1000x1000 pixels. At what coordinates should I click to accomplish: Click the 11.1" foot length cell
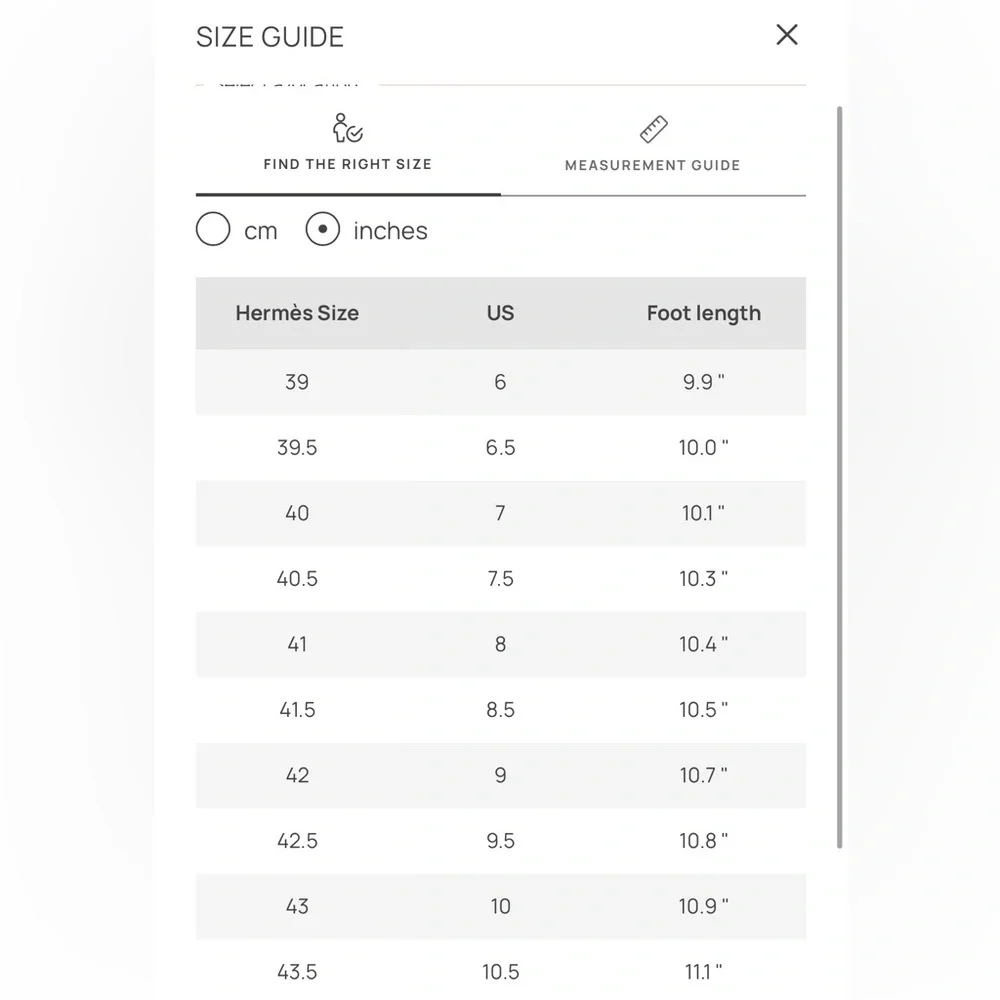coord(703,972)
